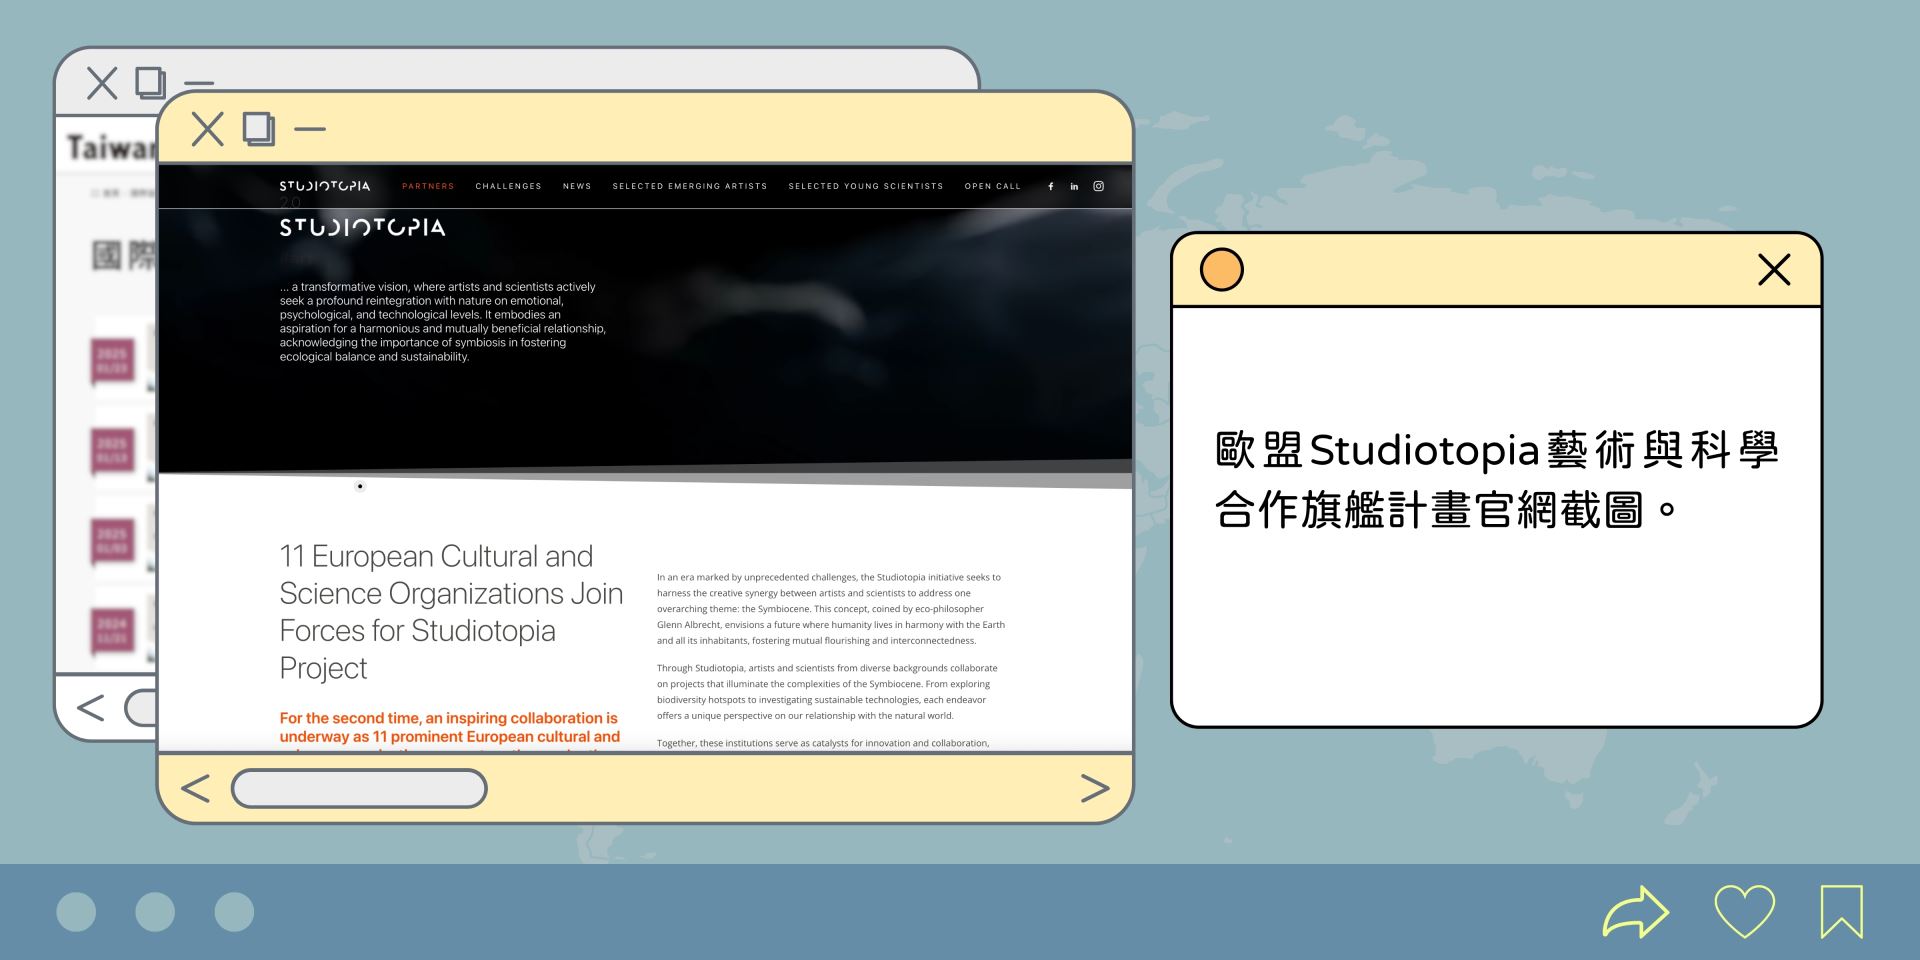This screenshot has height=960, width=1920.
Task: Share the page using the arrow icon
Action: (x=1636, y=911)
